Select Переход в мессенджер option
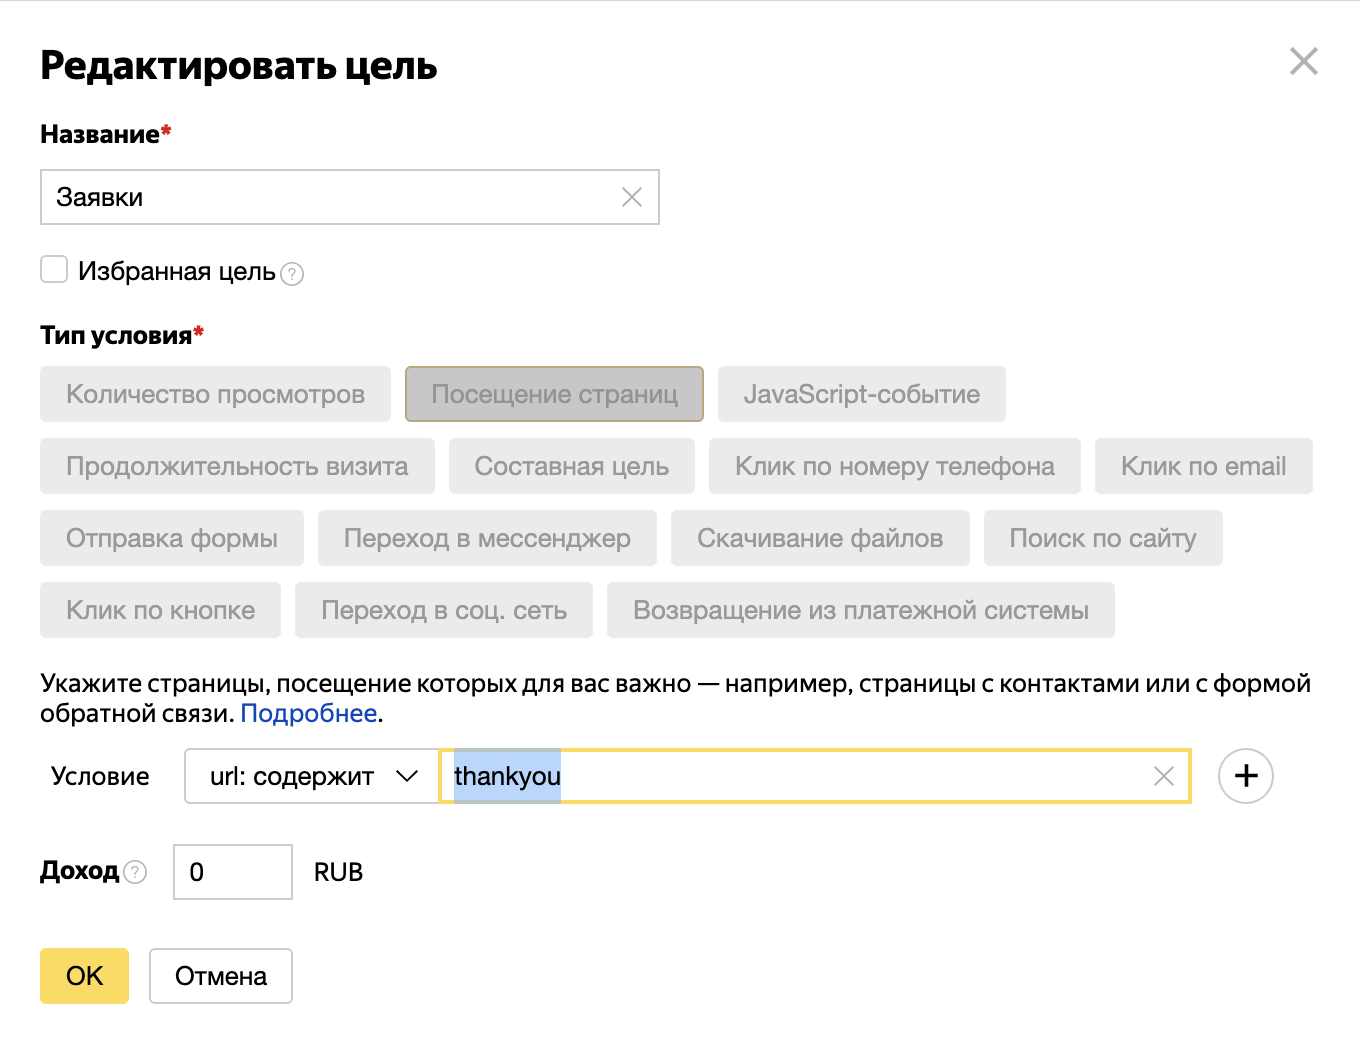1360x1042 pixels. tap(487, 538)
